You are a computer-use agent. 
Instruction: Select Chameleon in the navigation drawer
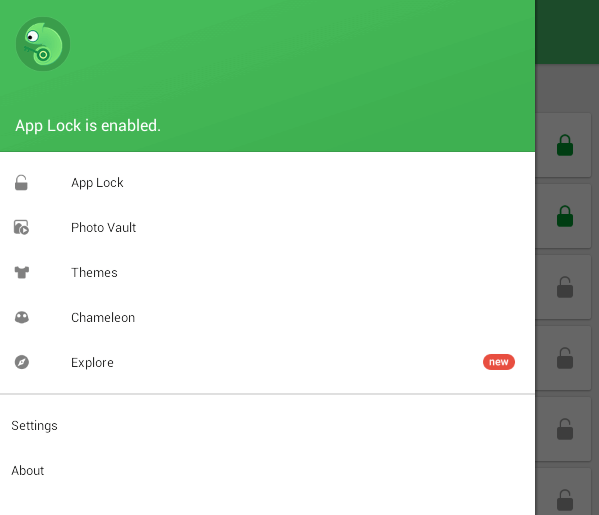(267, 317)
